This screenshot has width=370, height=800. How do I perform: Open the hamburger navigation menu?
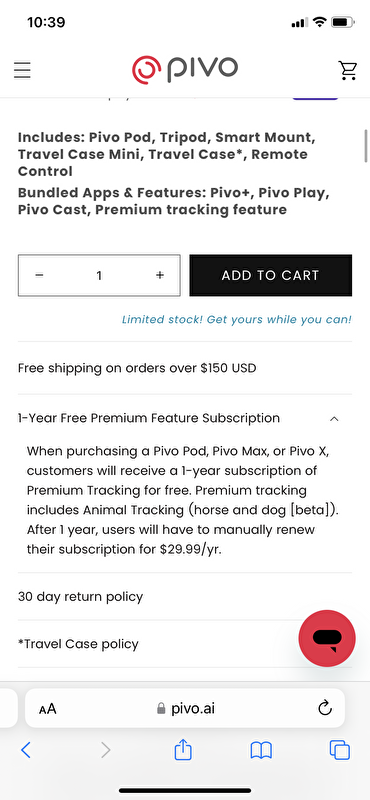pyautogui.click(x=22, y=70)
